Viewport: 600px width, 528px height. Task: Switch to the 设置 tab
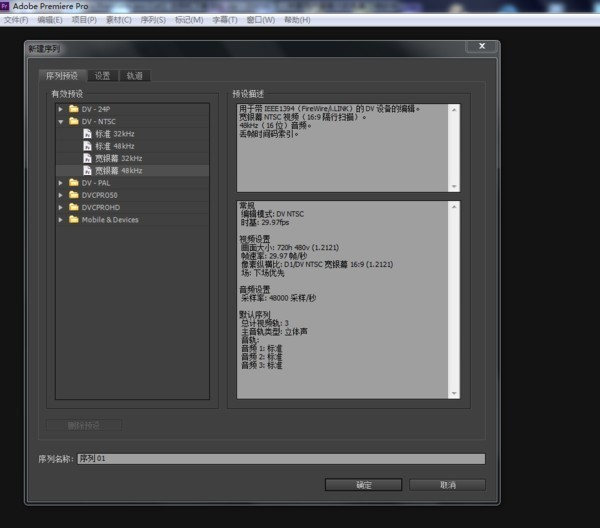click(x=102, y=76)
